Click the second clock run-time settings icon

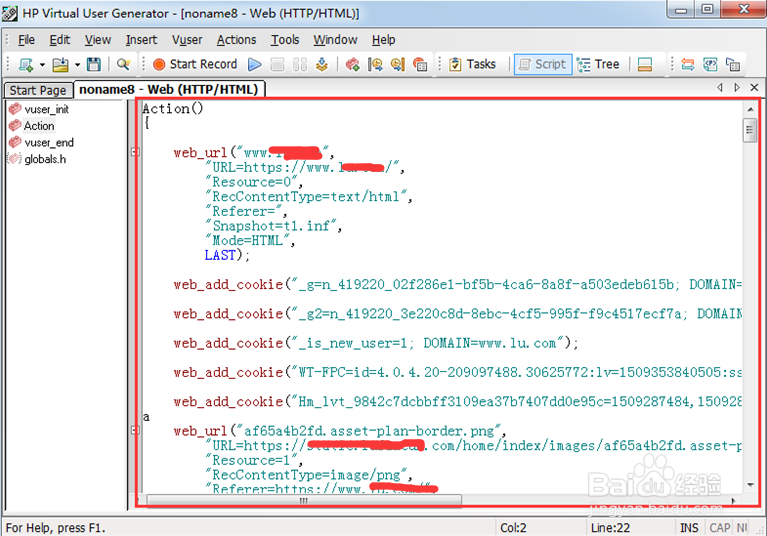[x=398, y=65]
